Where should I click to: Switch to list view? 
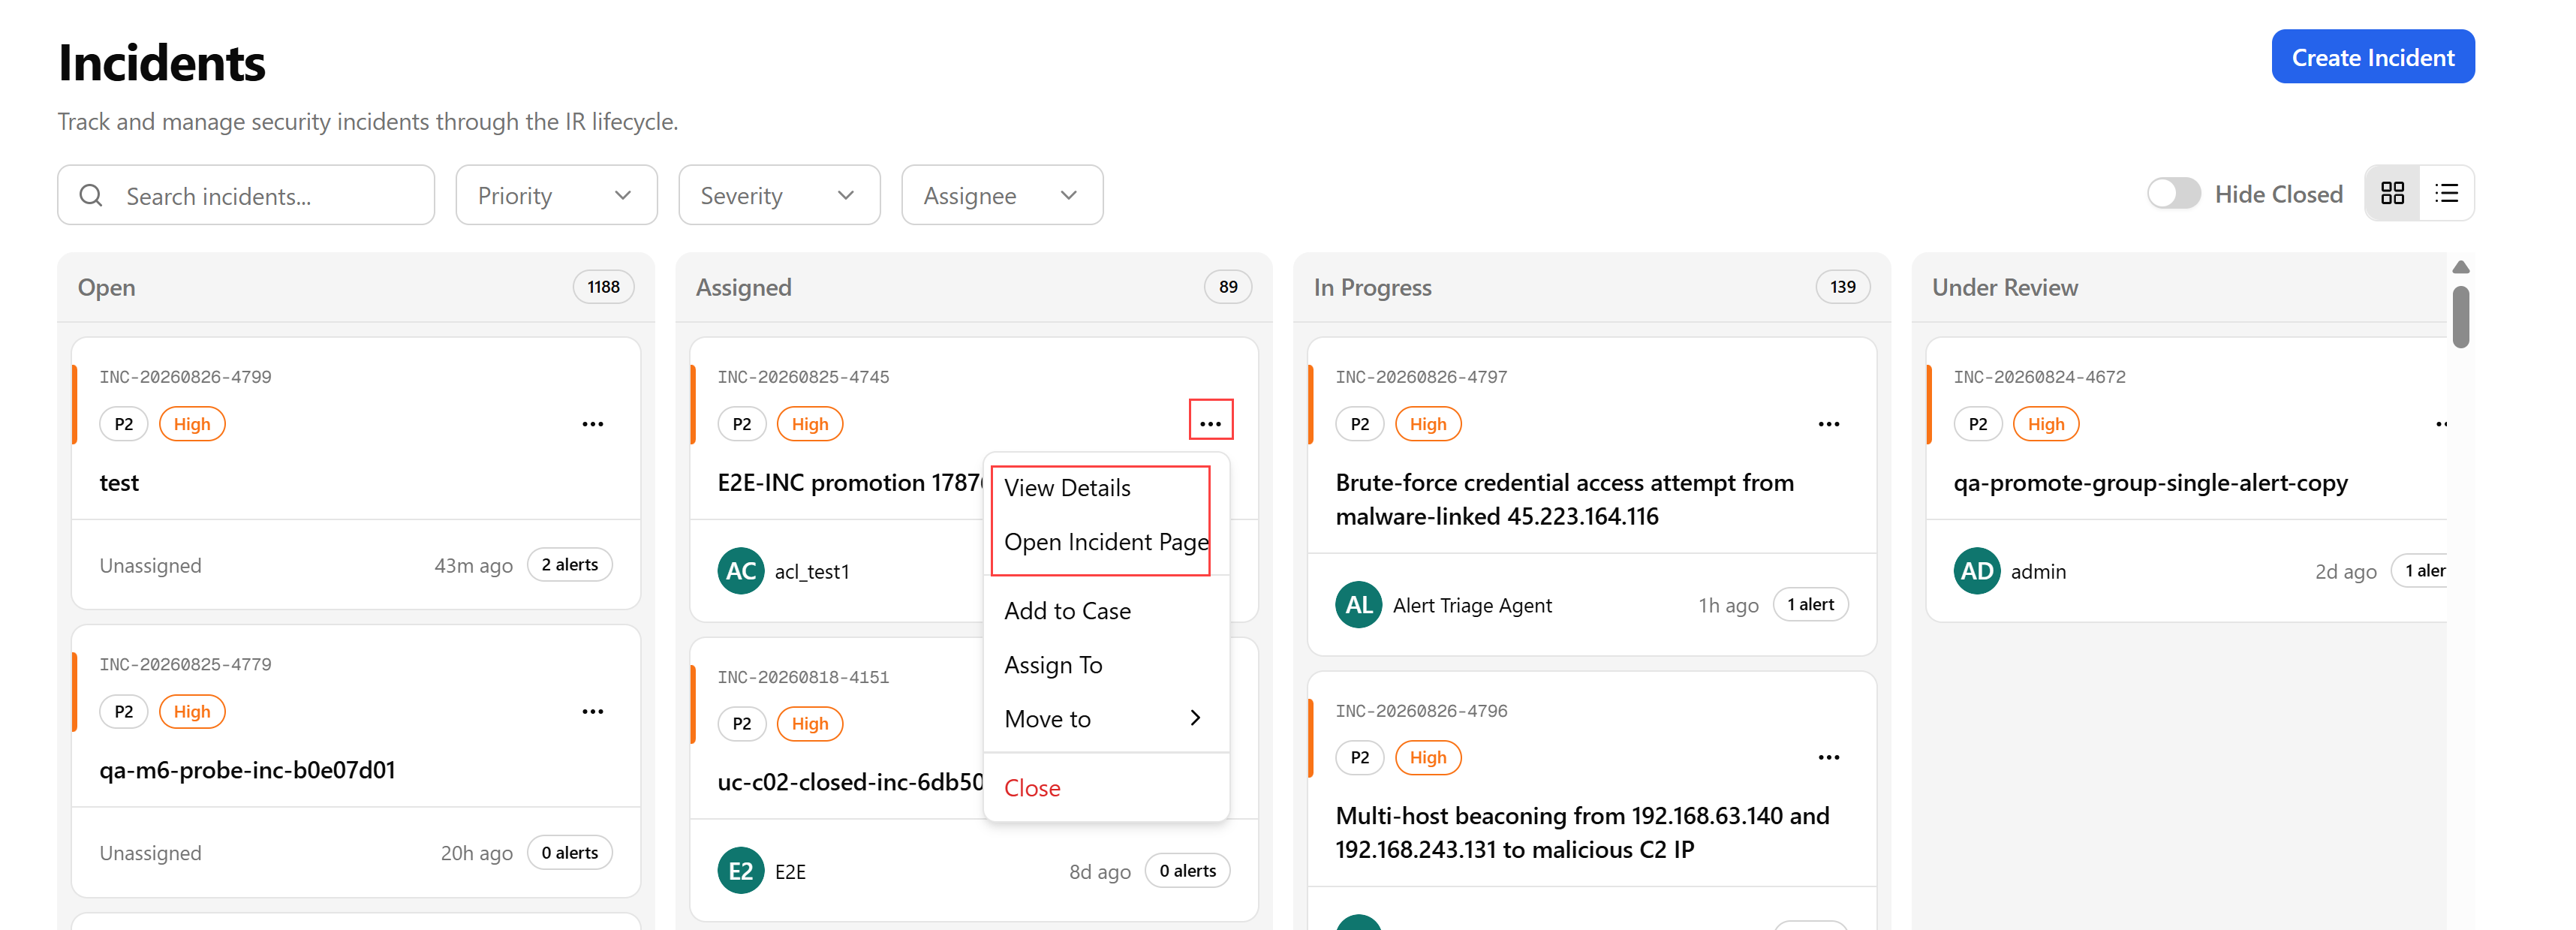tap(2446, 193)
